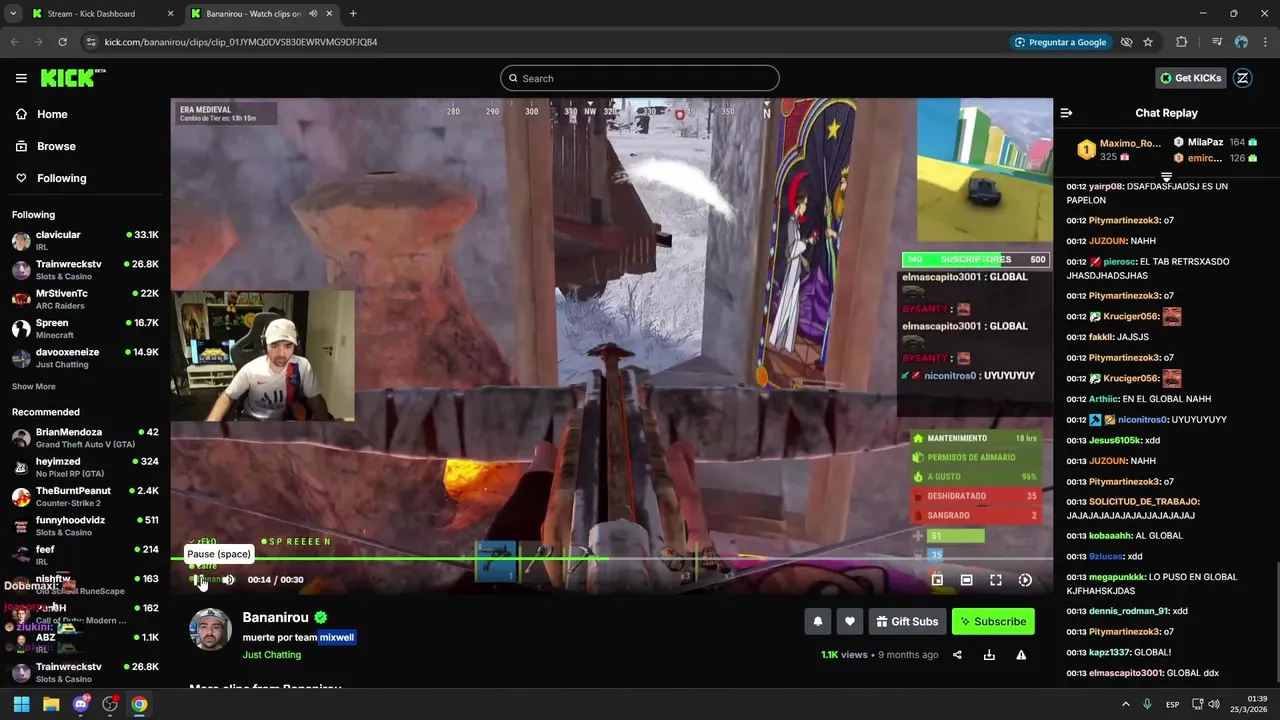The image size is (1280, 720).
Task: Click the address bar URL
Action: click(x=241, y=42)
